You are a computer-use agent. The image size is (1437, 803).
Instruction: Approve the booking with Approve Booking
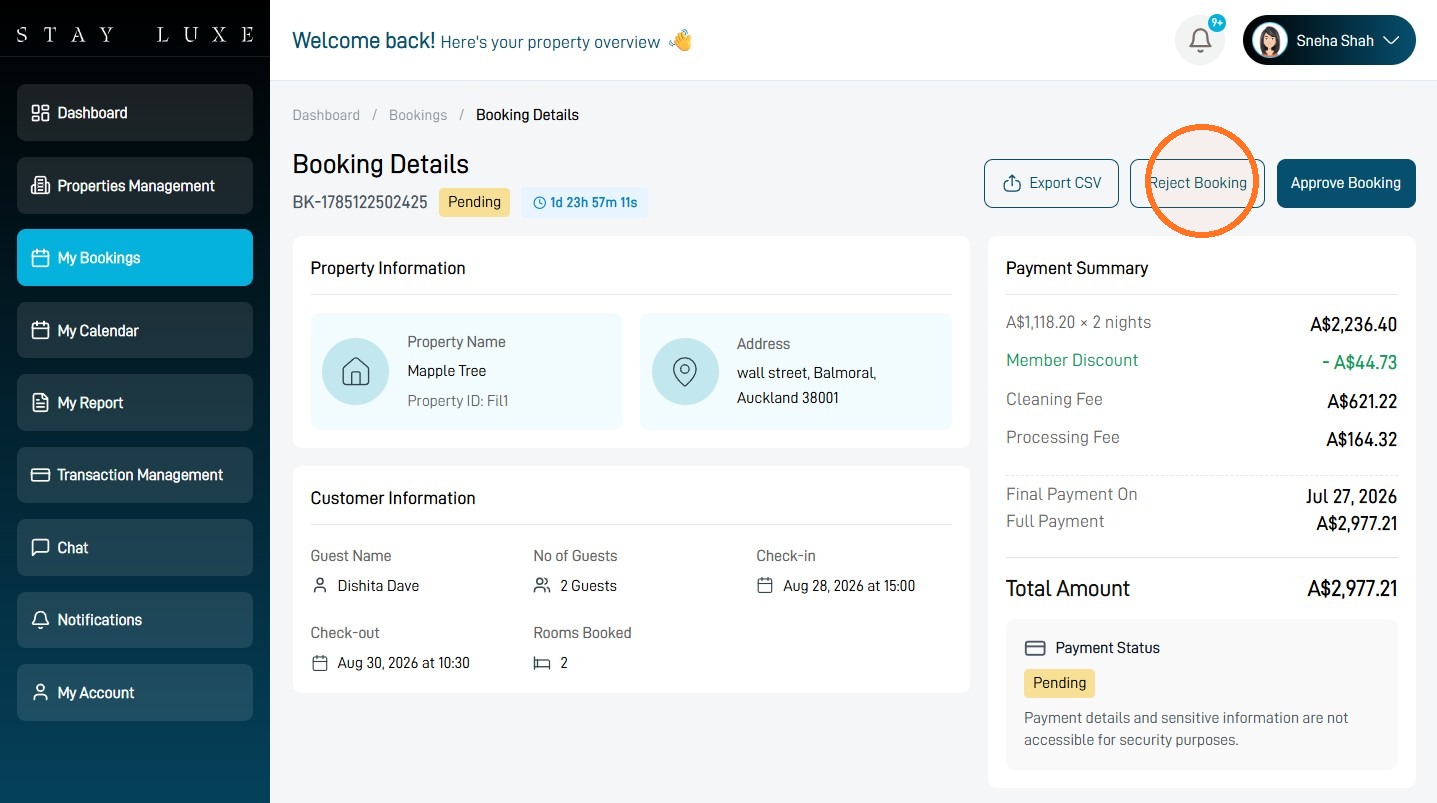pyautogui.click(x=1346, y=183)
